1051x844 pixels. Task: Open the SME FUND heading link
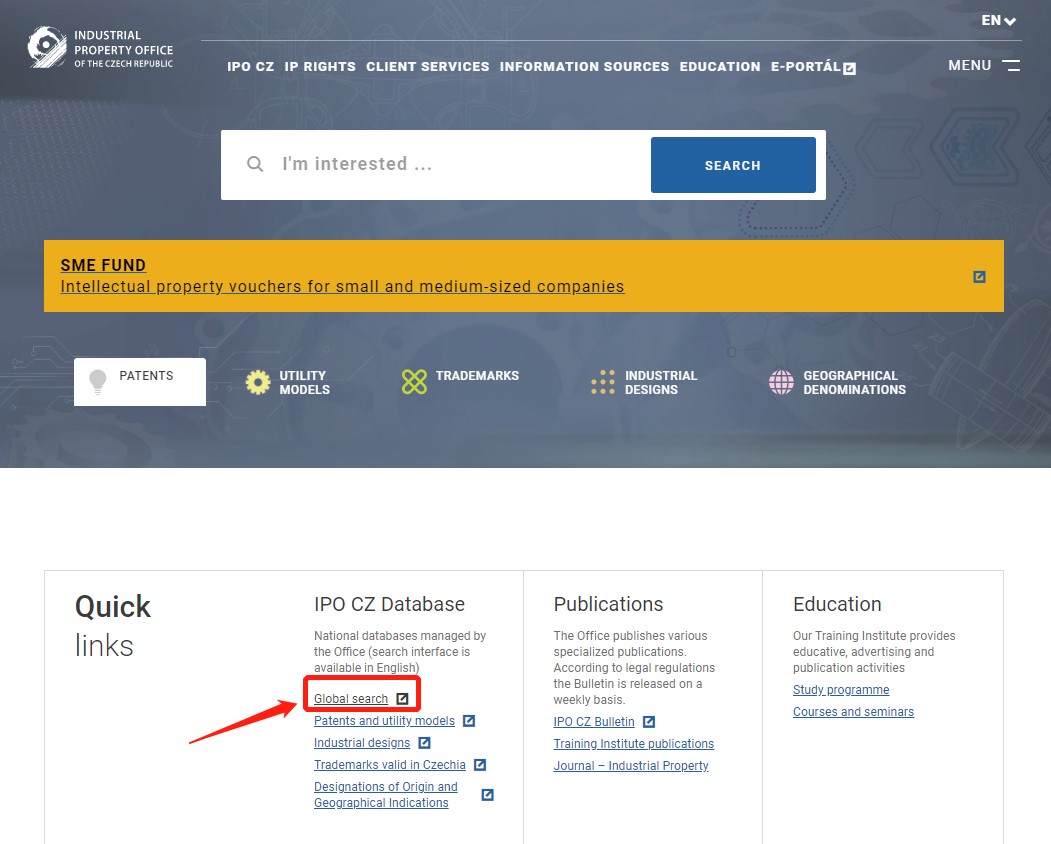[x=103, y=265]
